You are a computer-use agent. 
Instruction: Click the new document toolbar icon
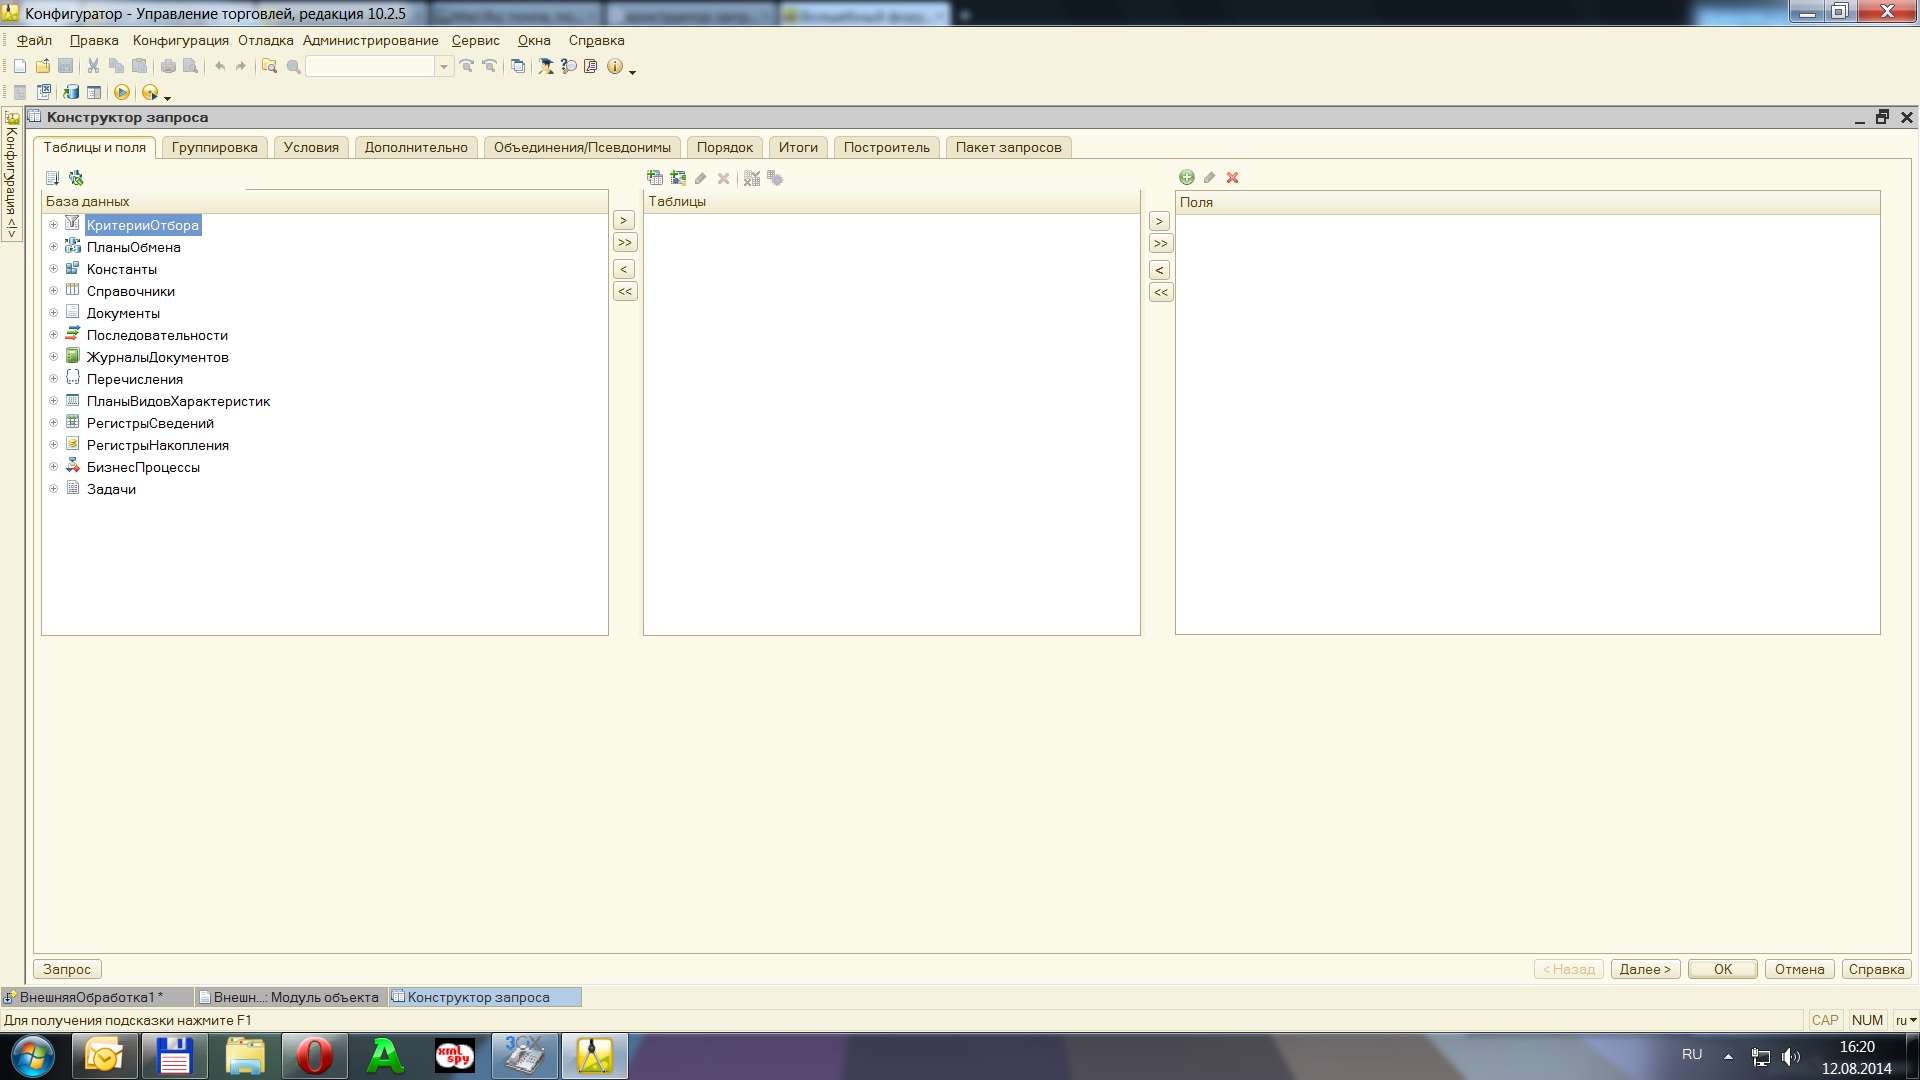click(x=20, y=66)
